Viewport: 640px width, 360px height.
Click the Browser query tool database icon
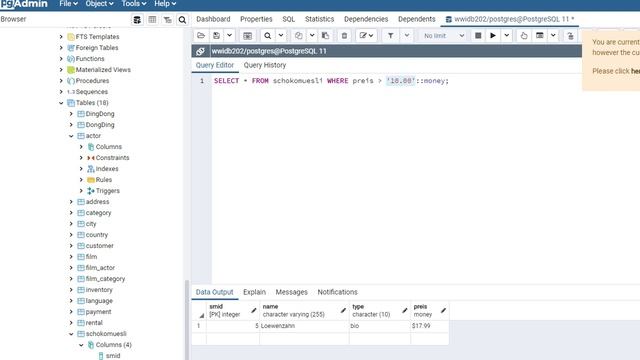click(137, 20)
